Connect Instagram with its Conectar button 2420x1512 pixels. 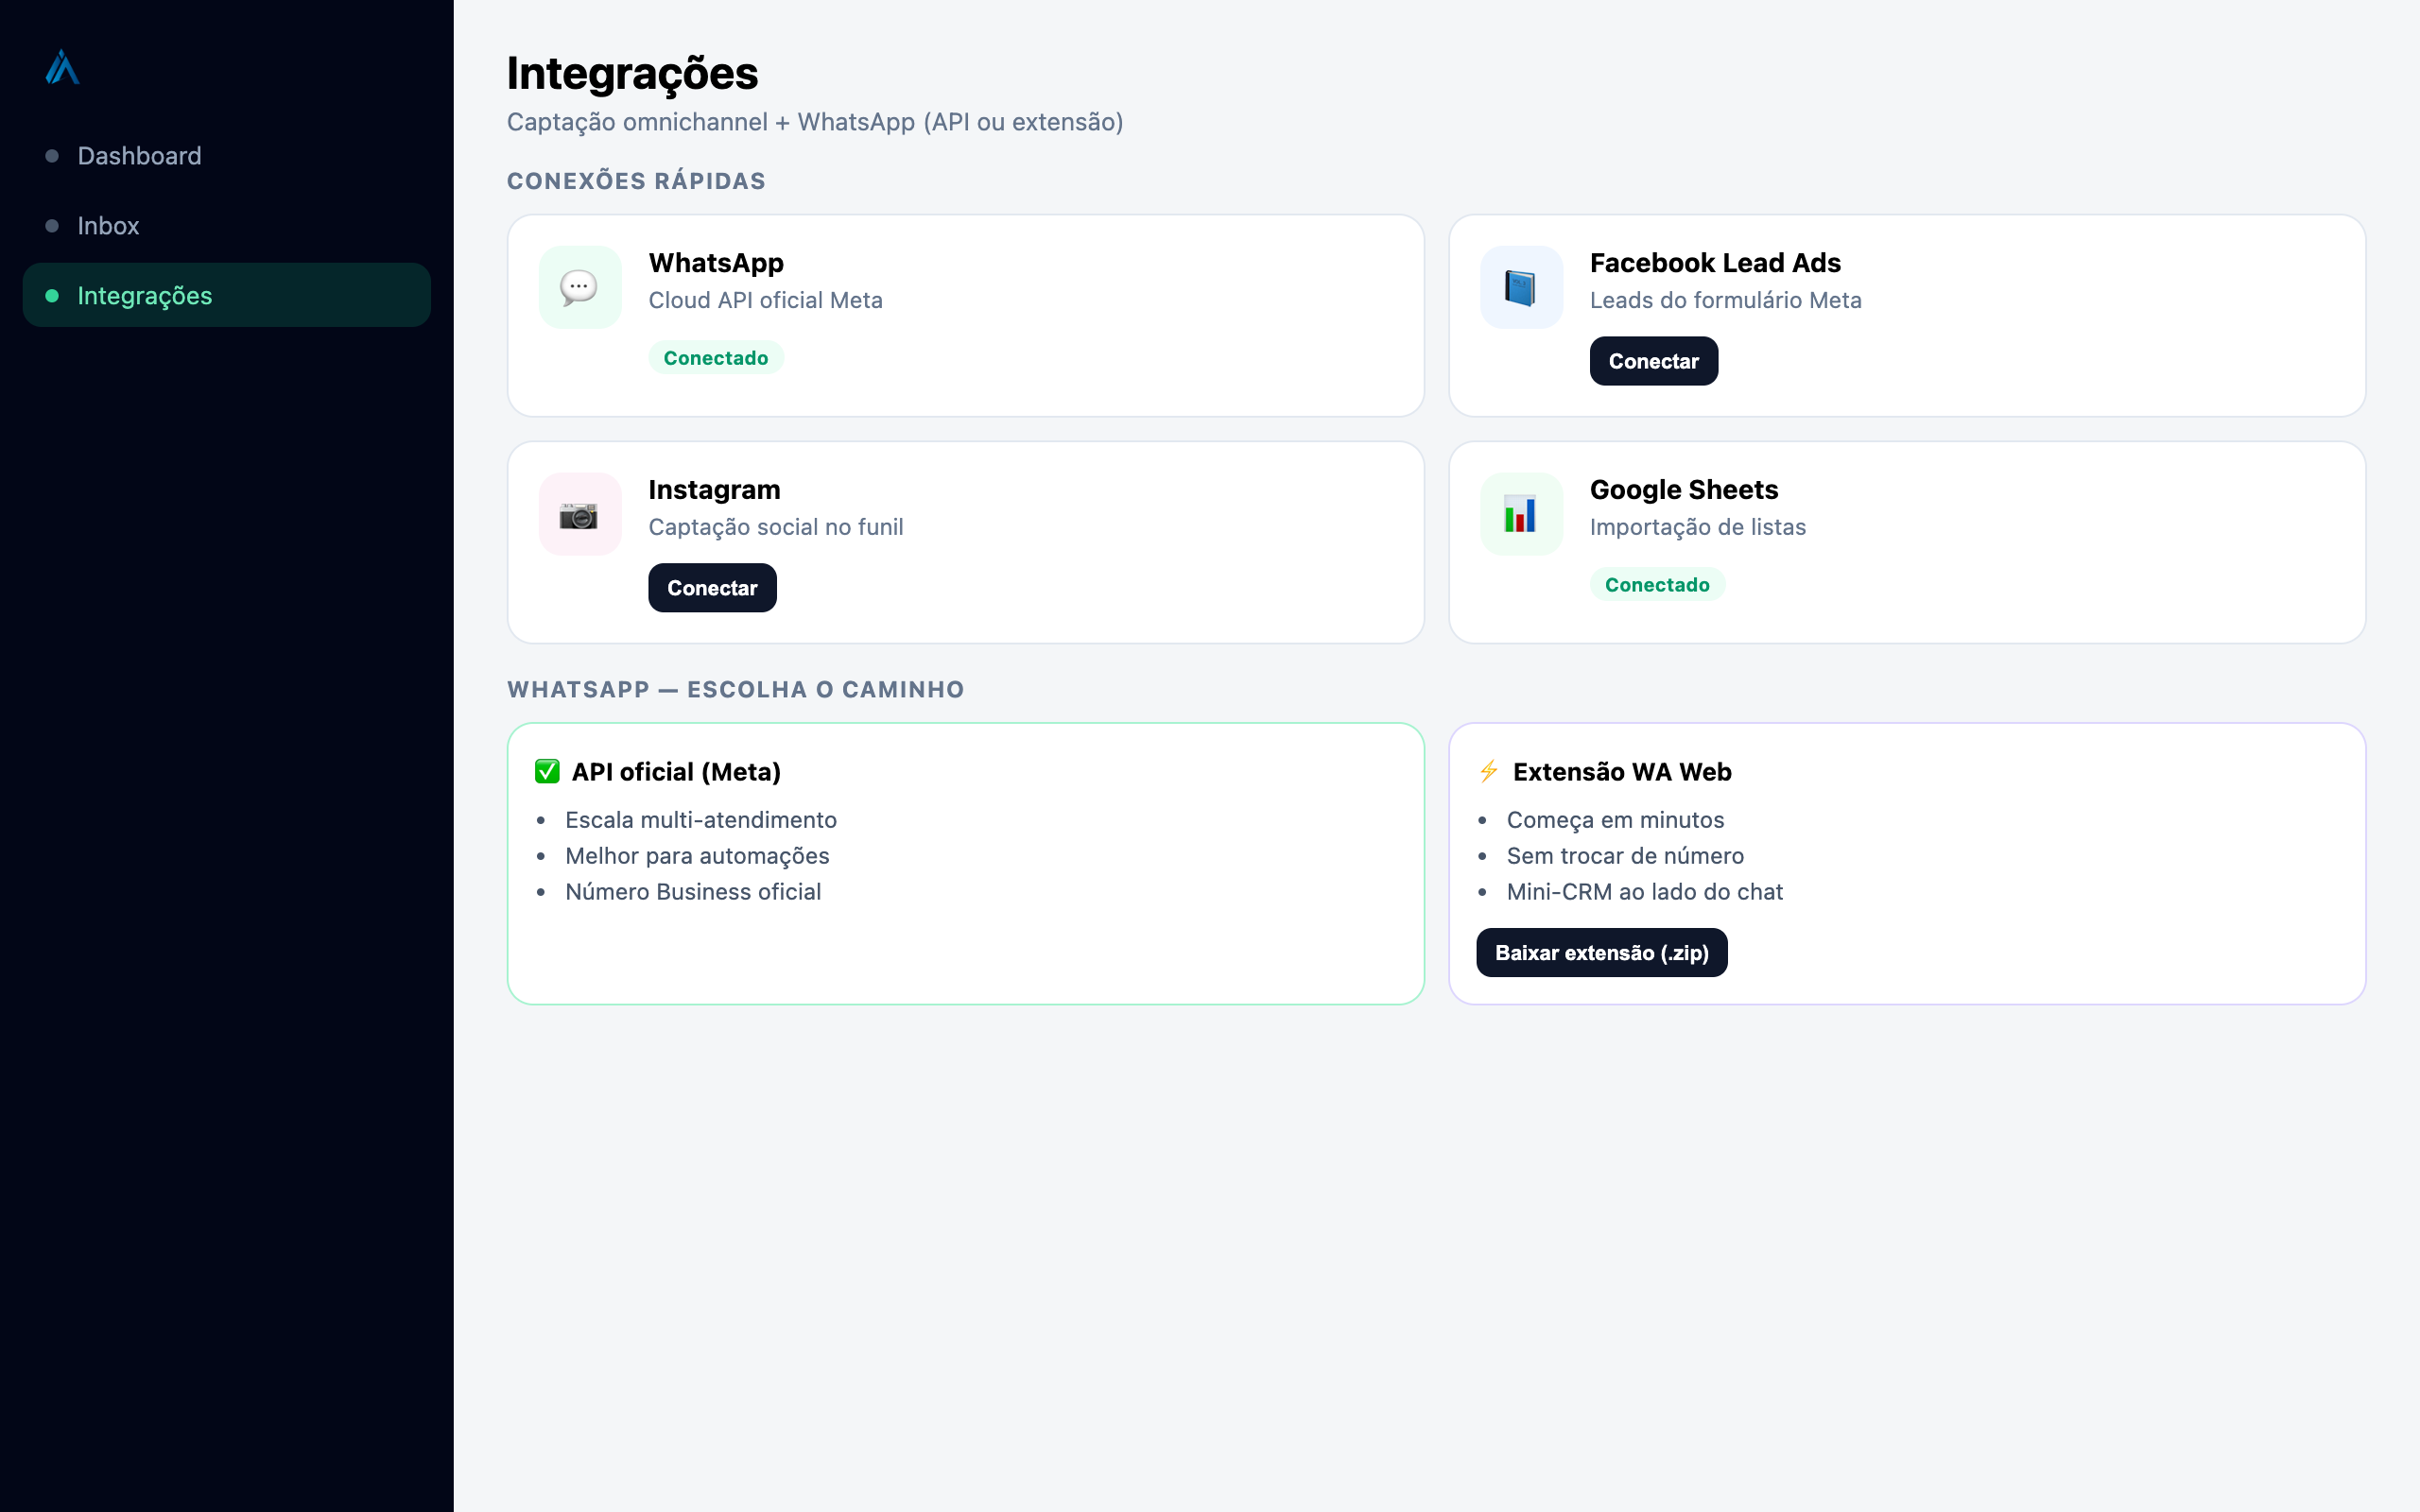[x=712, y=588]
